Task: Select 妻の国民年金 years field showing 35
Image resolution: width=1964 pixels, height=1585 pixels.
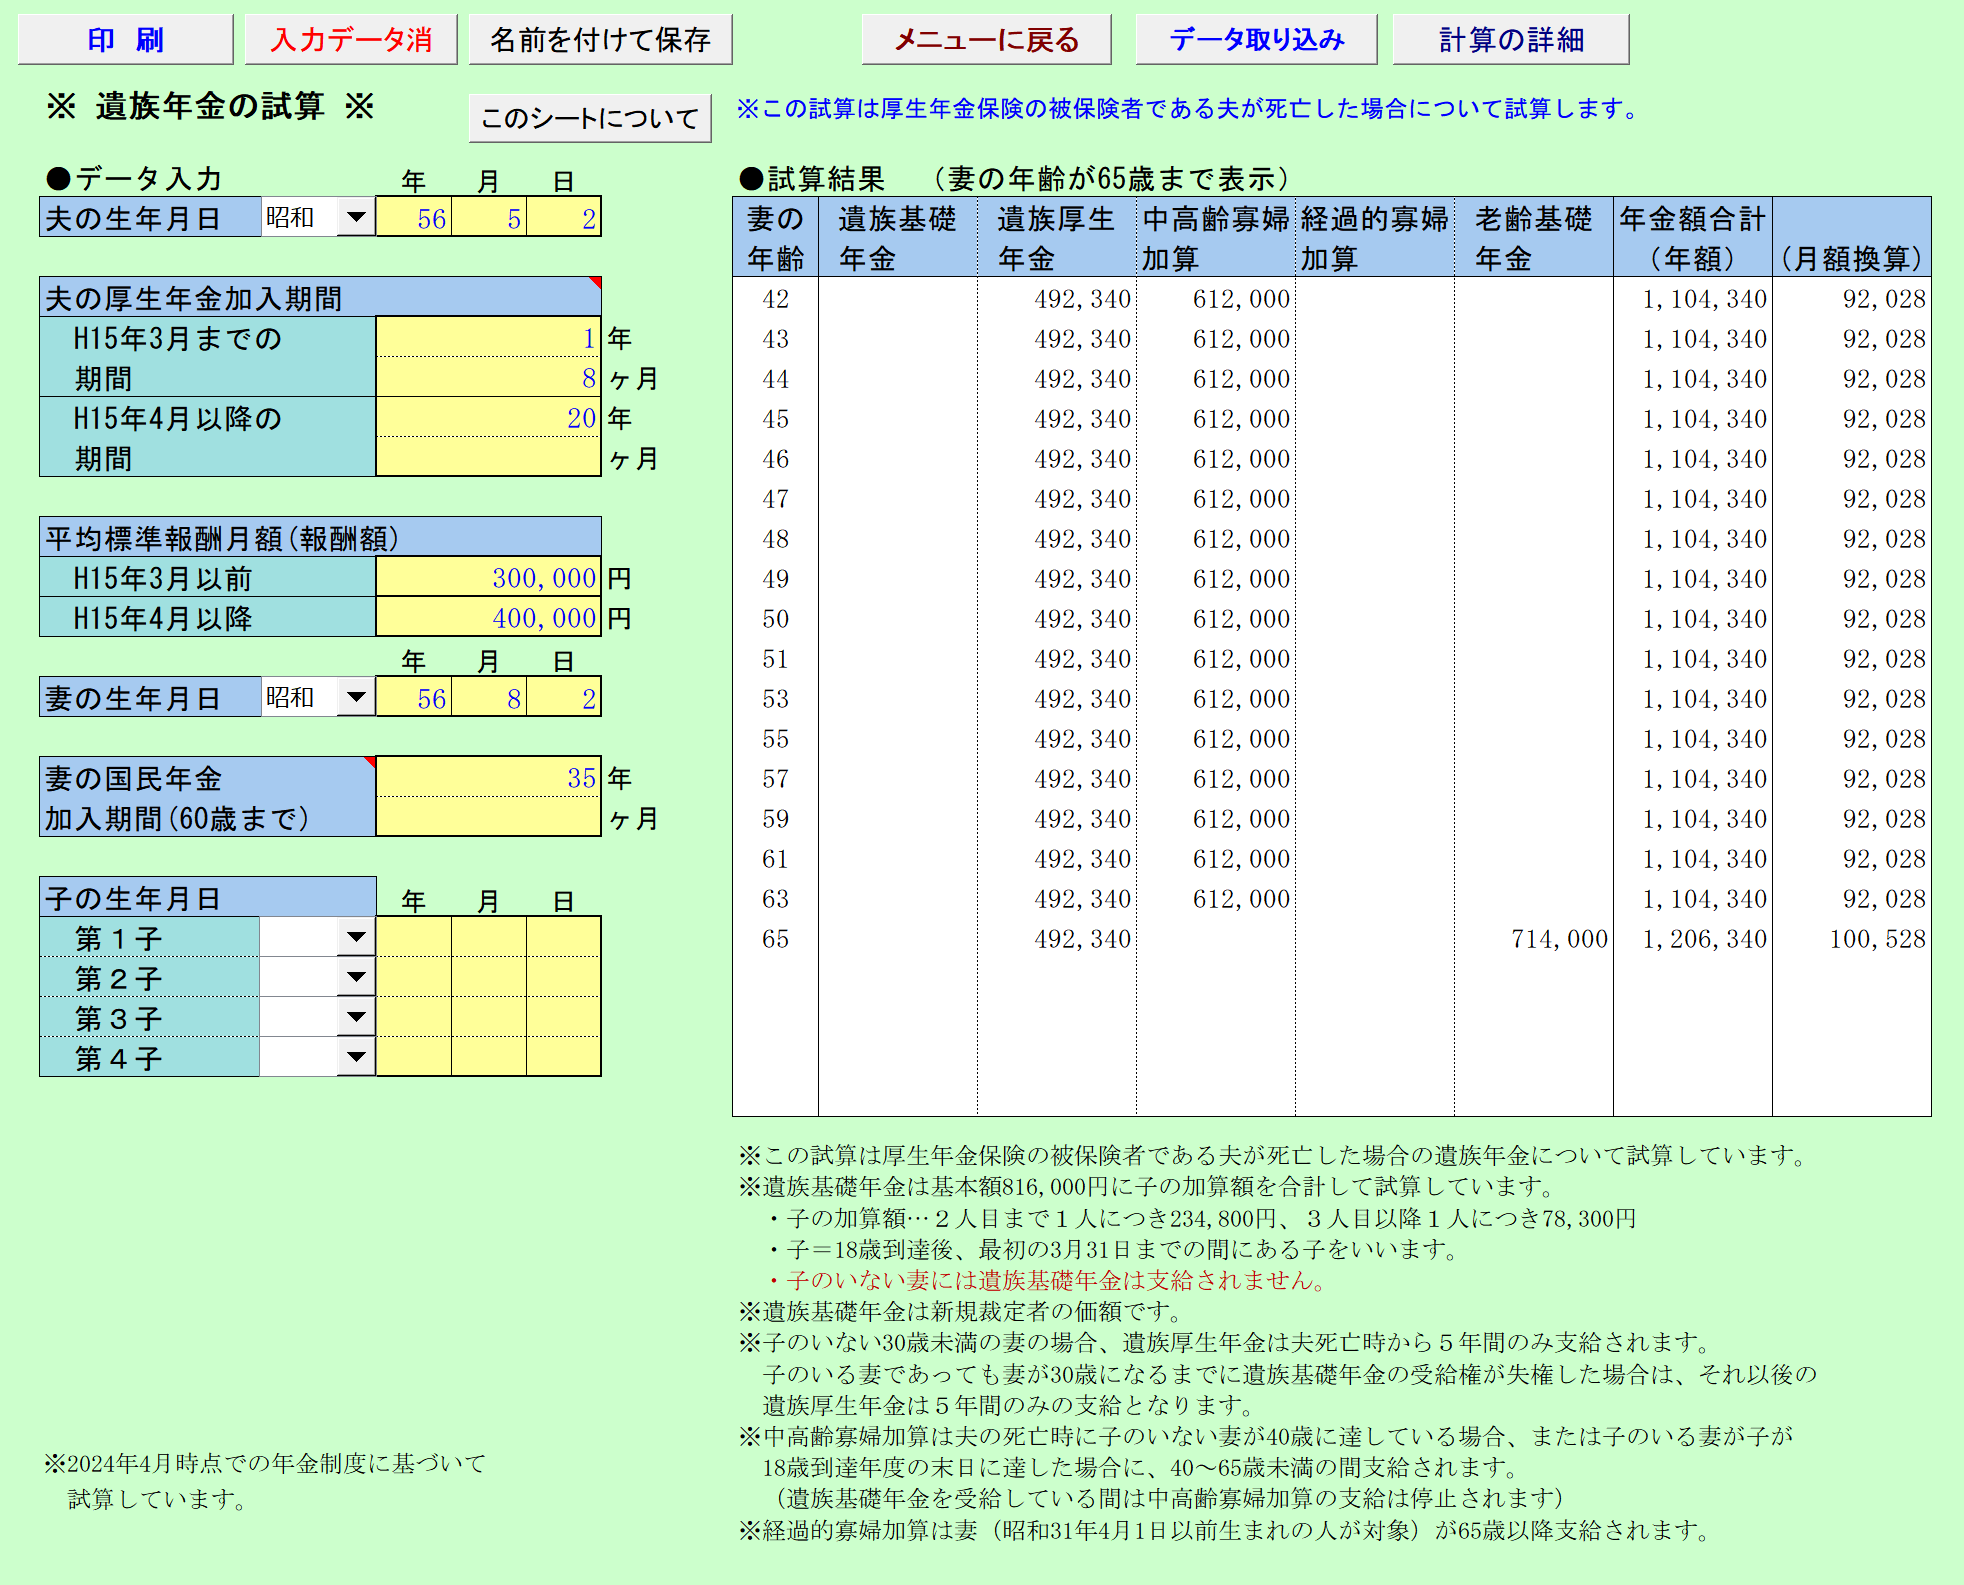Action: pyautogui.click(x=488, y=777)
